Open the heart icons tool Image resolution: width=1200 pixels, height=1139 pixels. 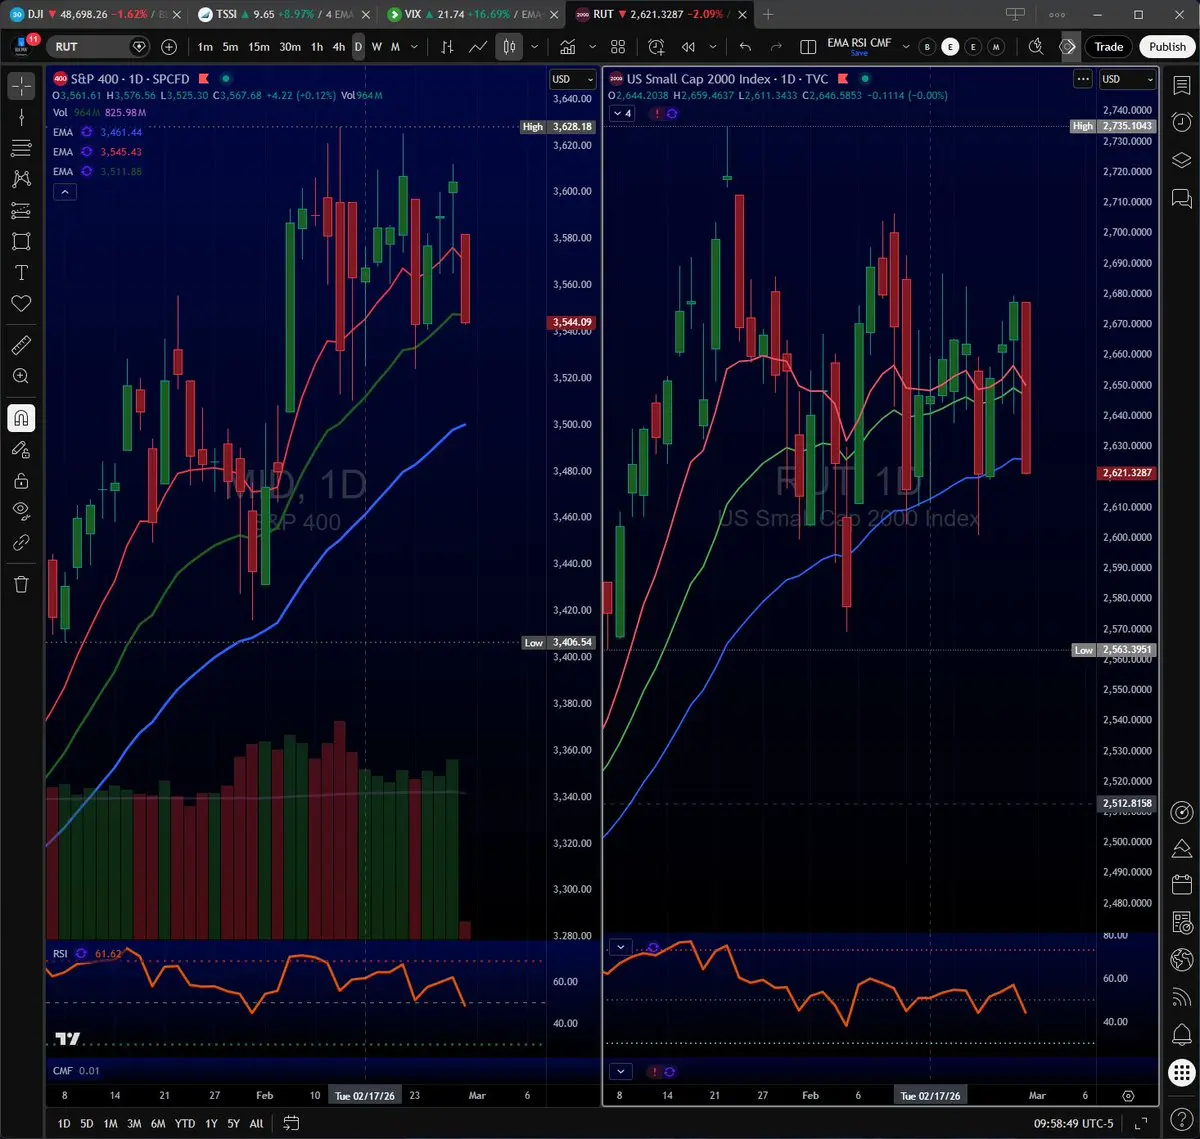click(x=21, y=303)
